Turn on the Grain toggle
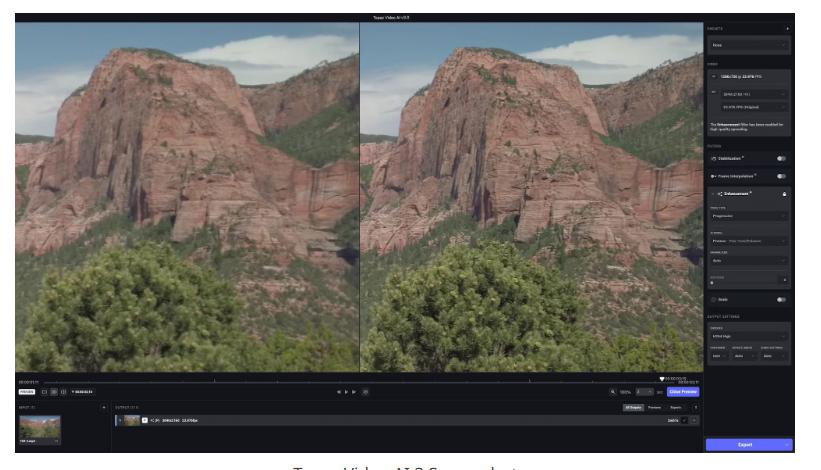The width and height of the screenshot is (821, 470). pyautogui.click(x=782, y=299)
